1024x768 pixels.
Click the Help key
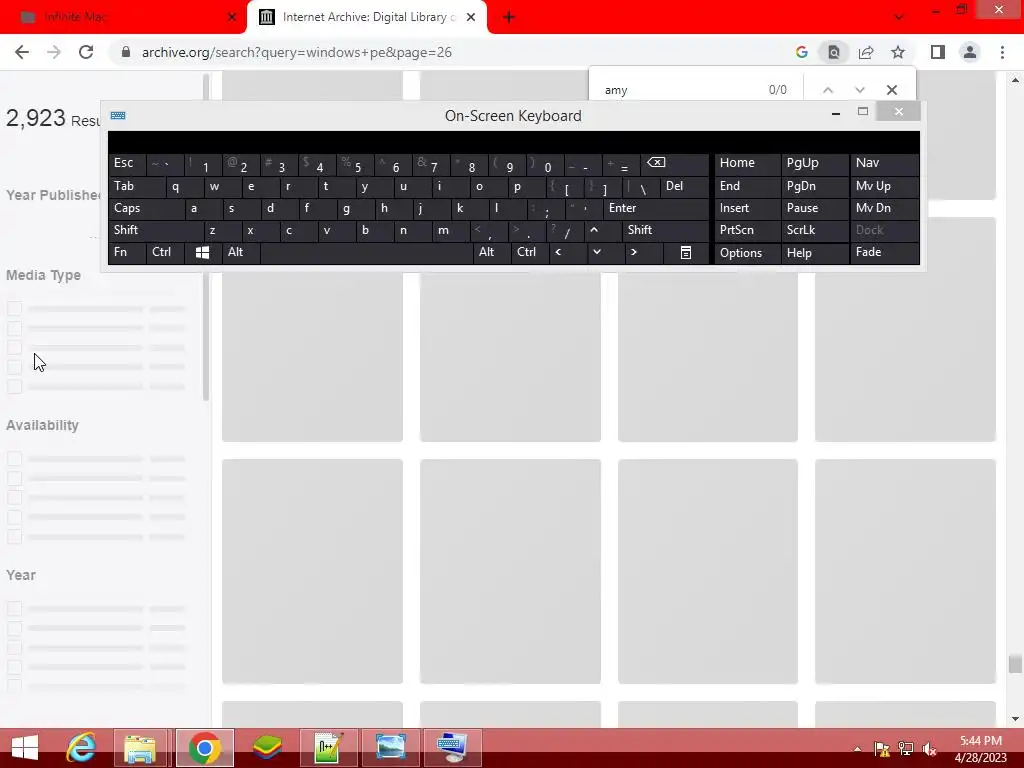(x=814, y=253)
